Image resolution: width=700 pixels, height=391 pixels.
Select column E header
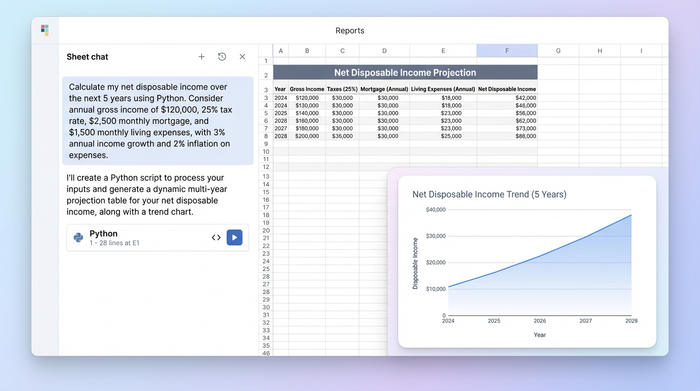[x=443, y=50]
